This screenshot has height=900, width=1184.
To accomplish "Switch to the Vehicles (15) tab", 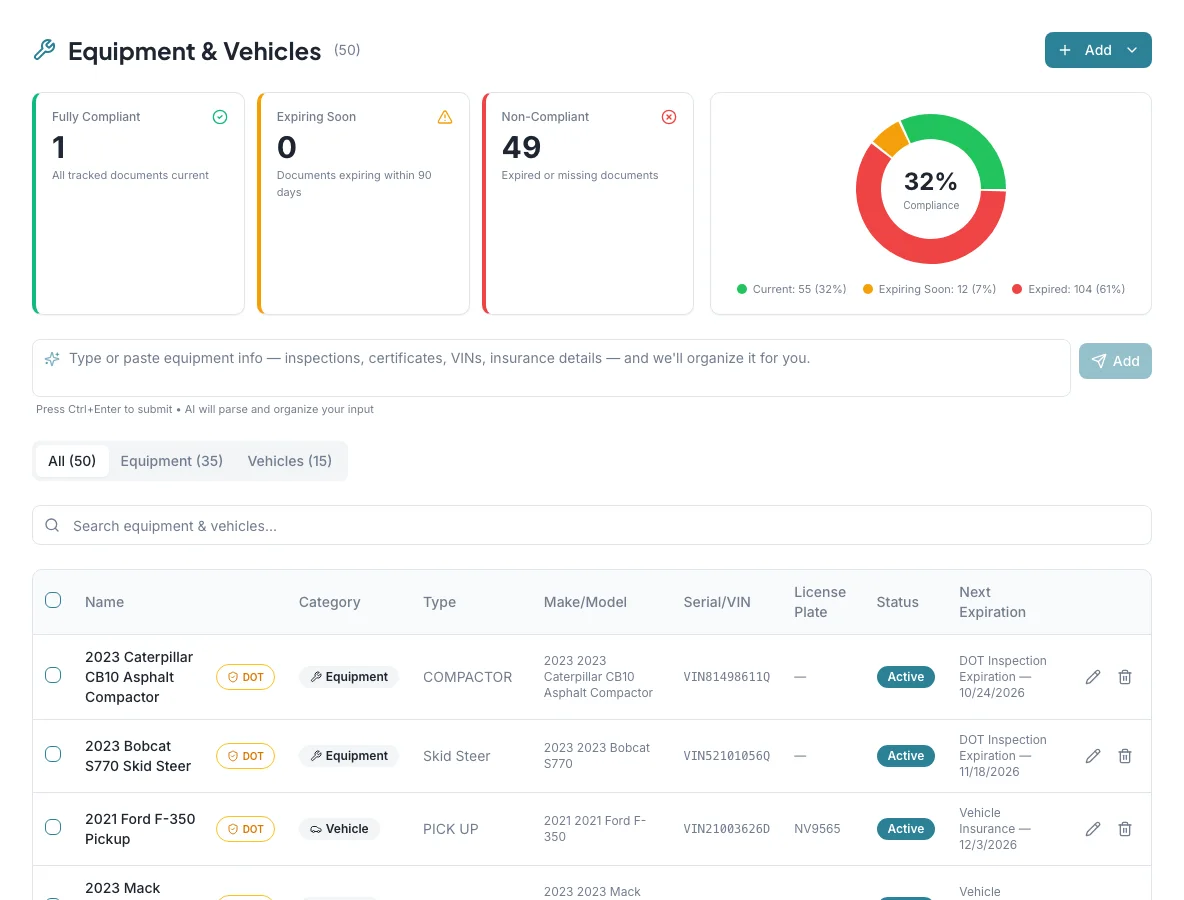I will pyautogui.click(x=289, y=461).
